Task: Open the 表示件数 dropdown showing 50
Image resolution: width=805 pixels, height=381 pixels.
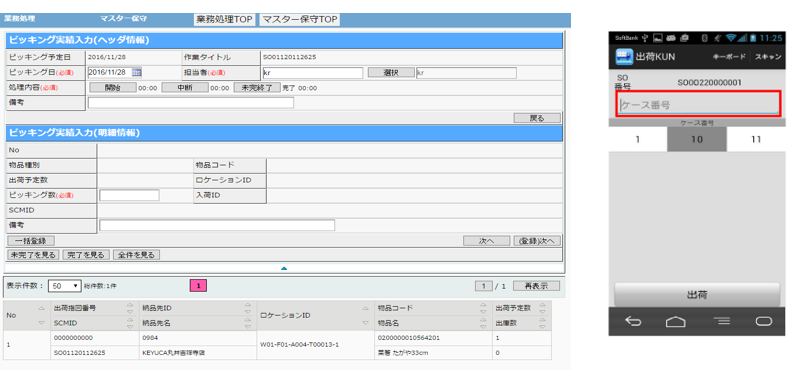Action: (x=64, y=286)
